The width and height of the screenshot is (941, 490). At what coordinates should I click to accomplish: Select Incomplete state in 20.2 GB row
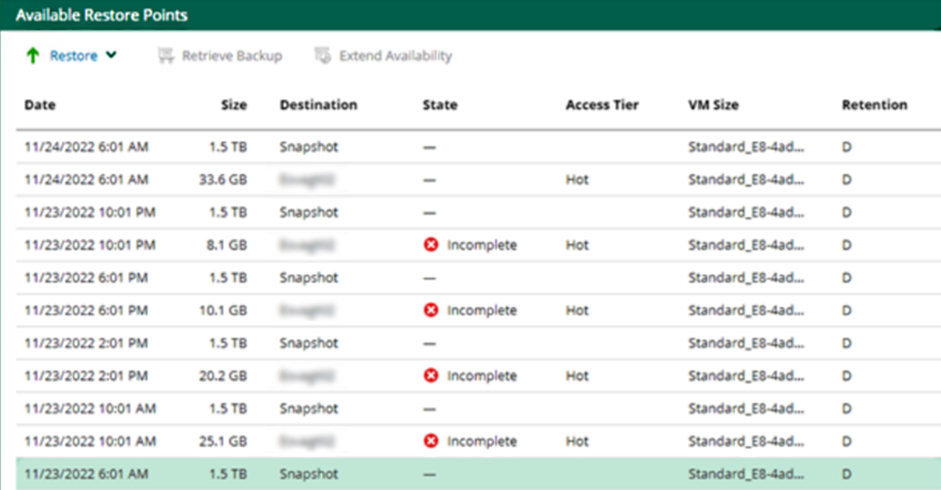481,376
